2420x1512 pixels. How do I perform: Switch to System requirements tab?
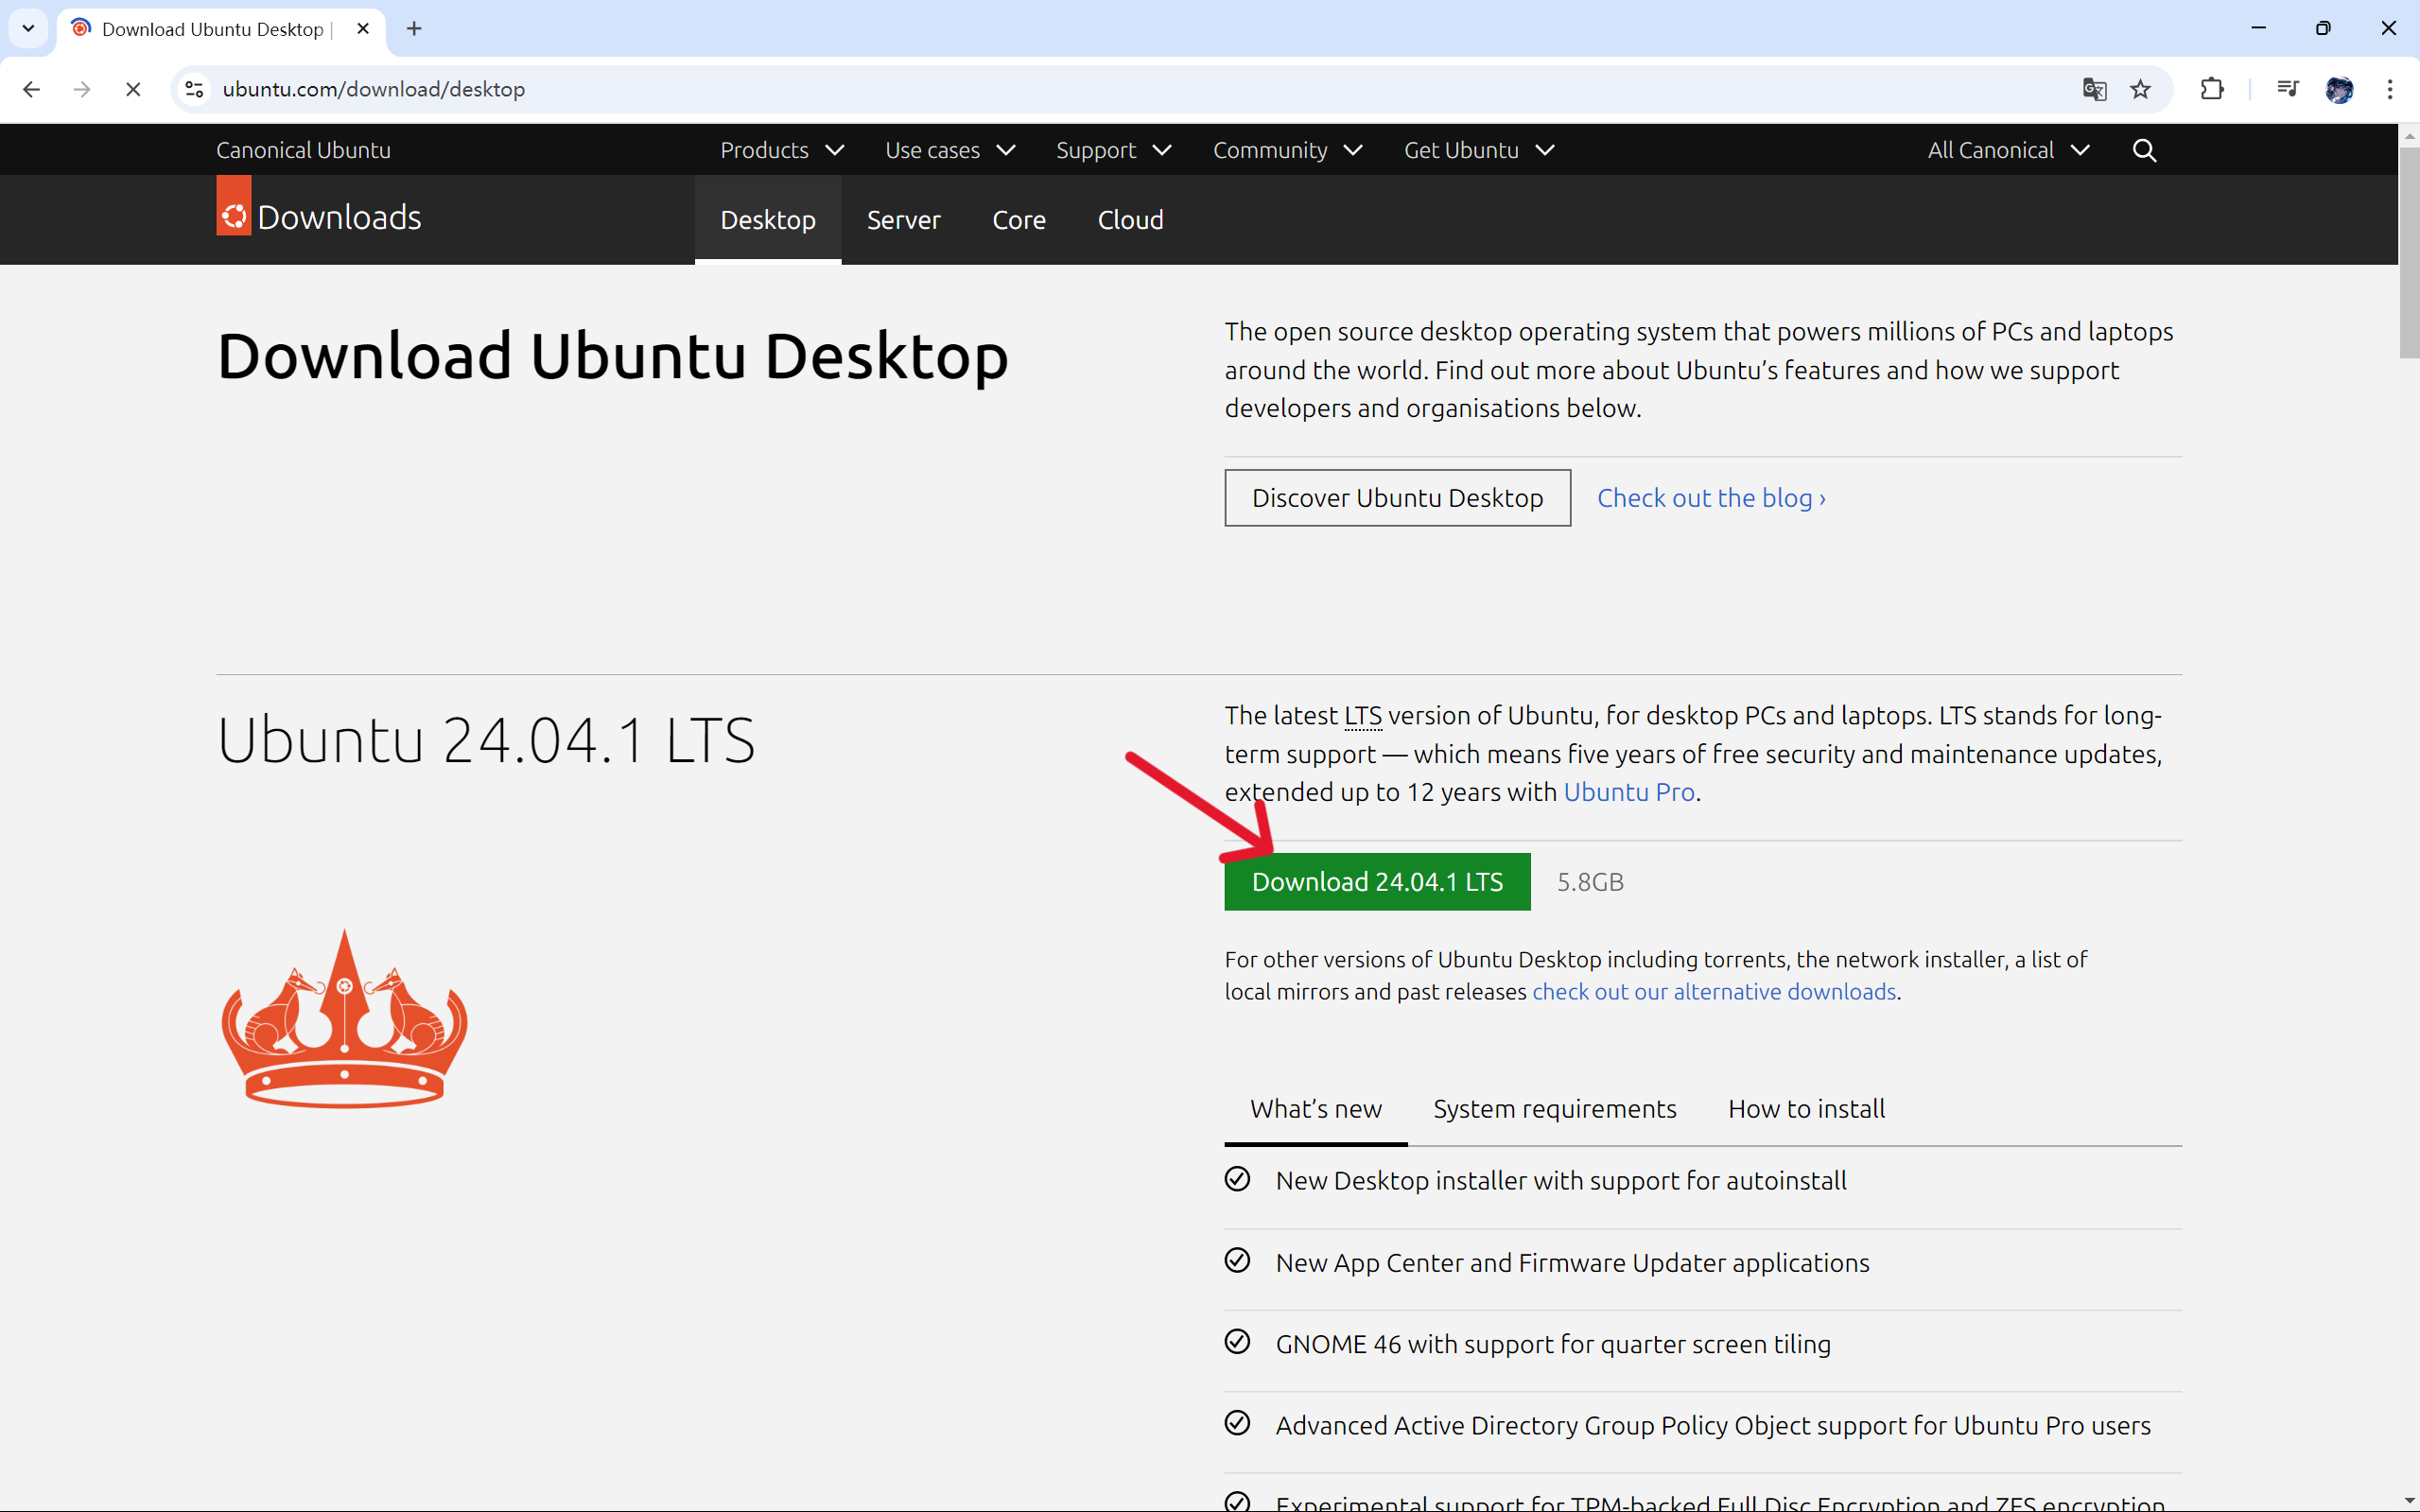click(1554, 1109)
